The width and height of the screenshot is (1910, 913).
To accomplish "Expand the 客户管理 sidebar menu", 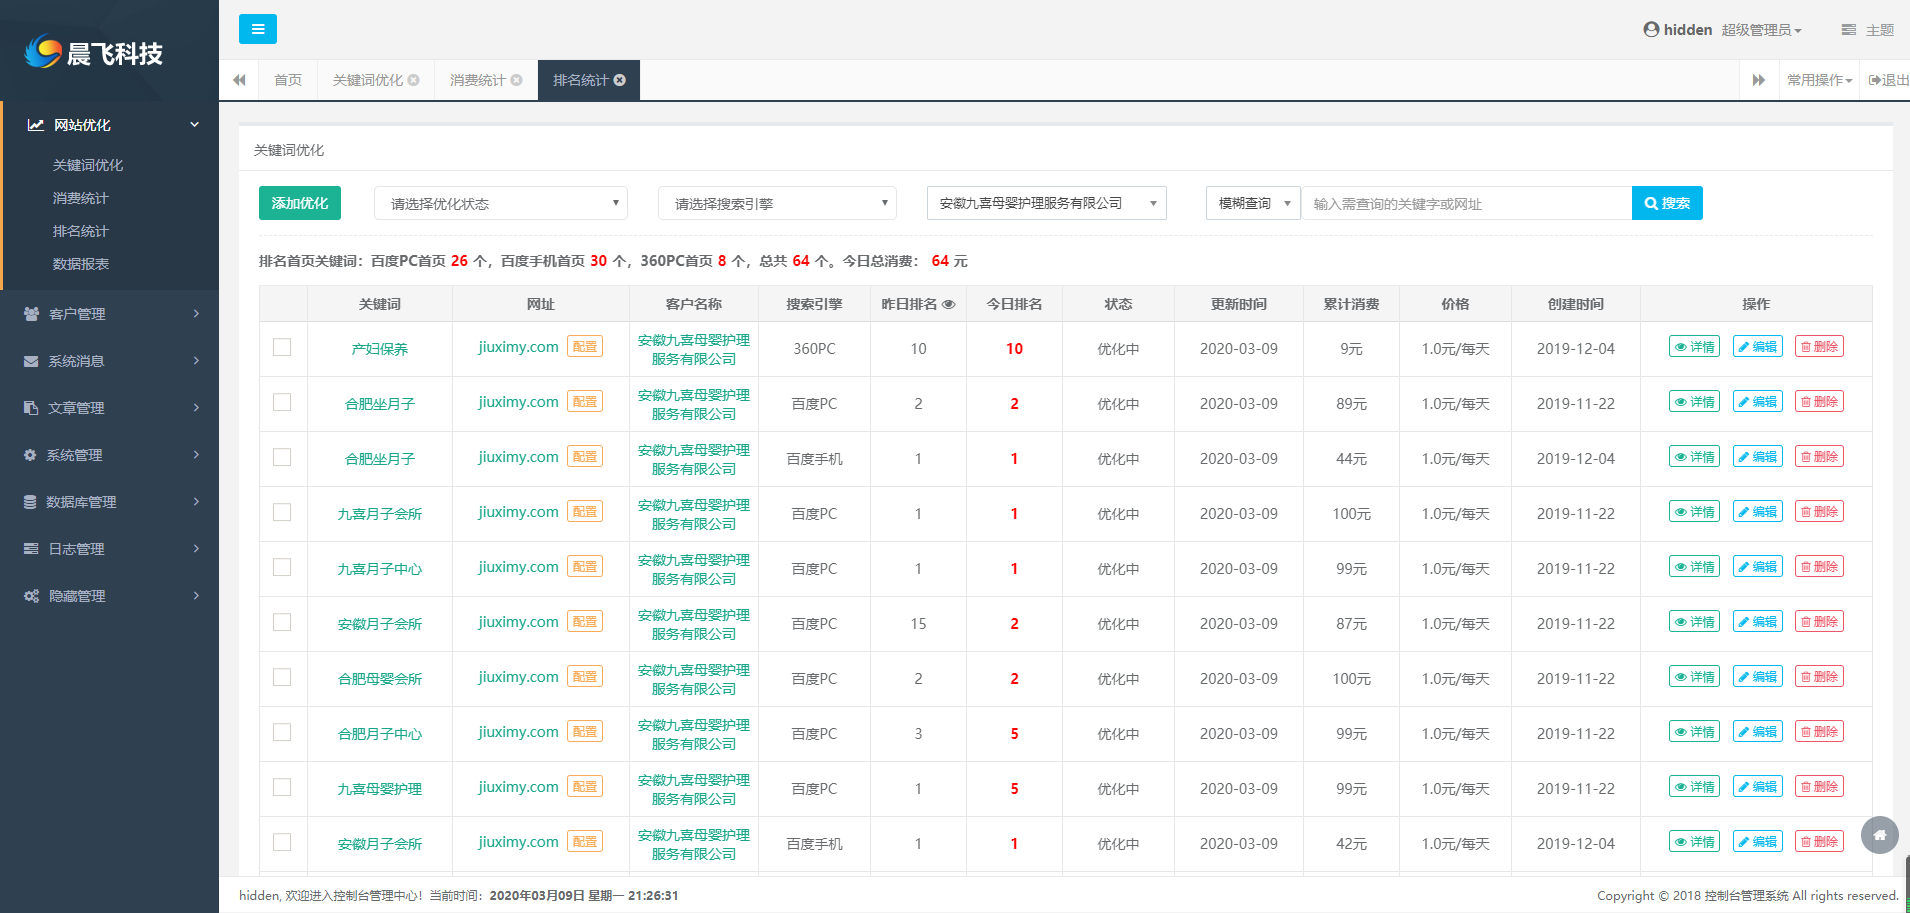I will point(110,314).
